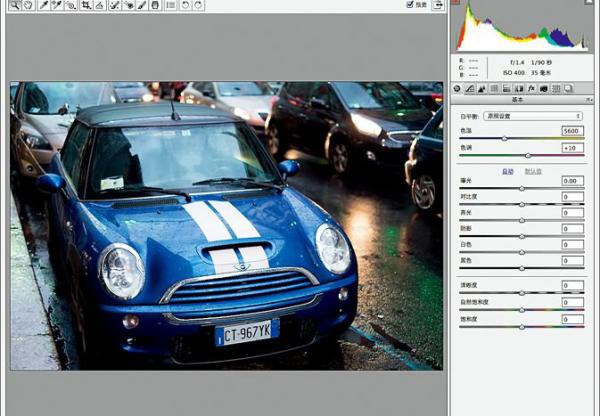This screenshot has height=416, width=600.
Task: Click the tint value field showing +10
Action: point(572,148)
